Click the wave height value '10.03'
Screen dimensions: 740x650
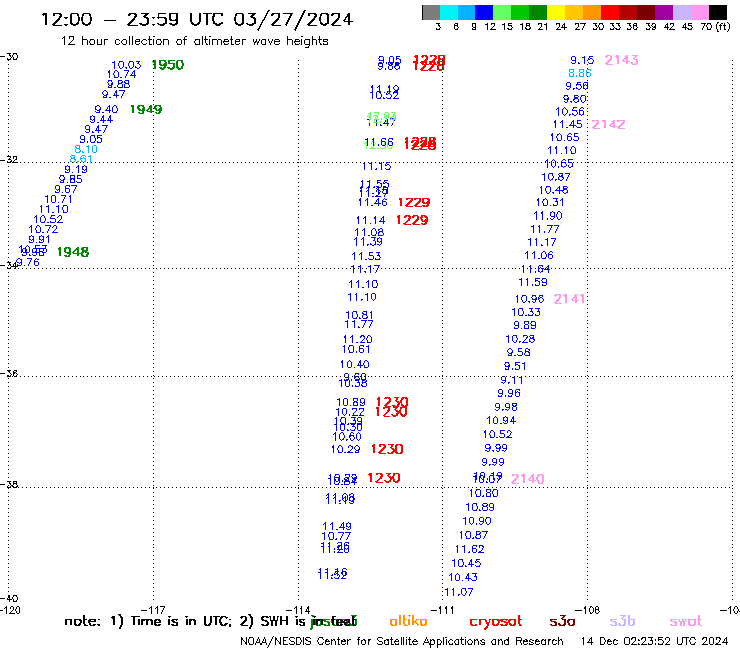126,65
